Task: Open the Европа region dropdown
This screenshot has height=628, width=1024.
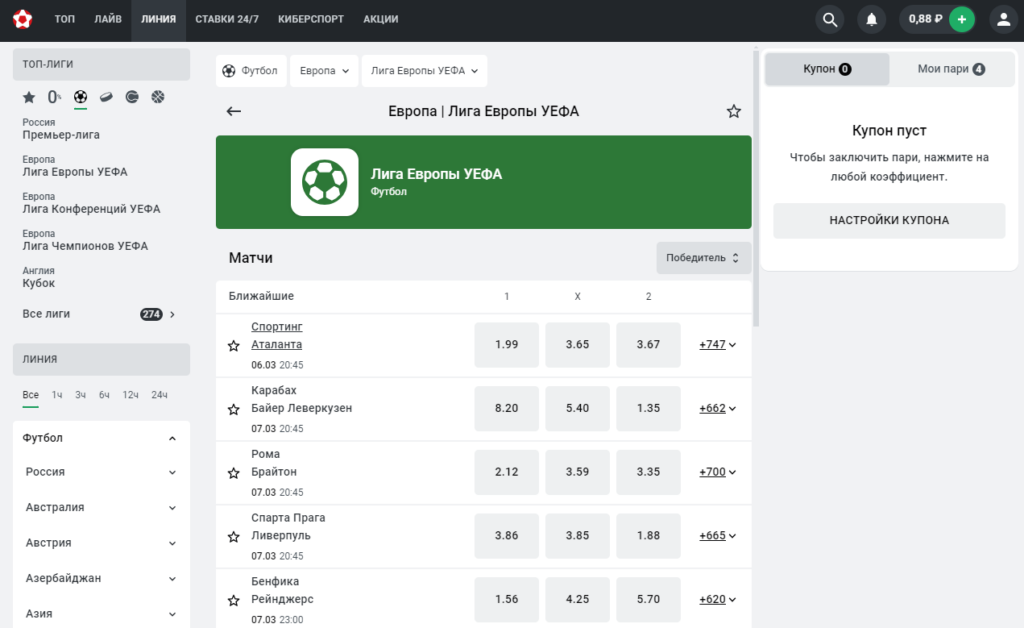Action: click(x=324, y=71)
